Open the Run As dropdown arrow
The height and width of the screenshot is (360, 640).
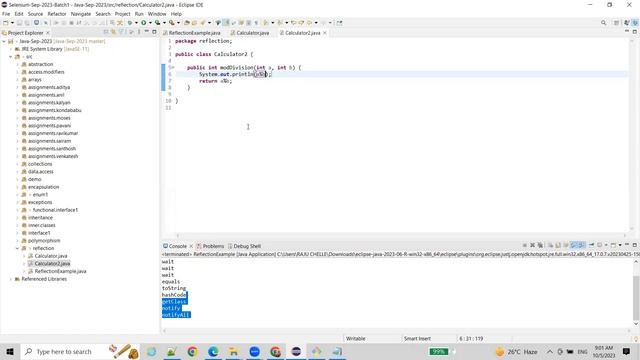coord(150,23)
